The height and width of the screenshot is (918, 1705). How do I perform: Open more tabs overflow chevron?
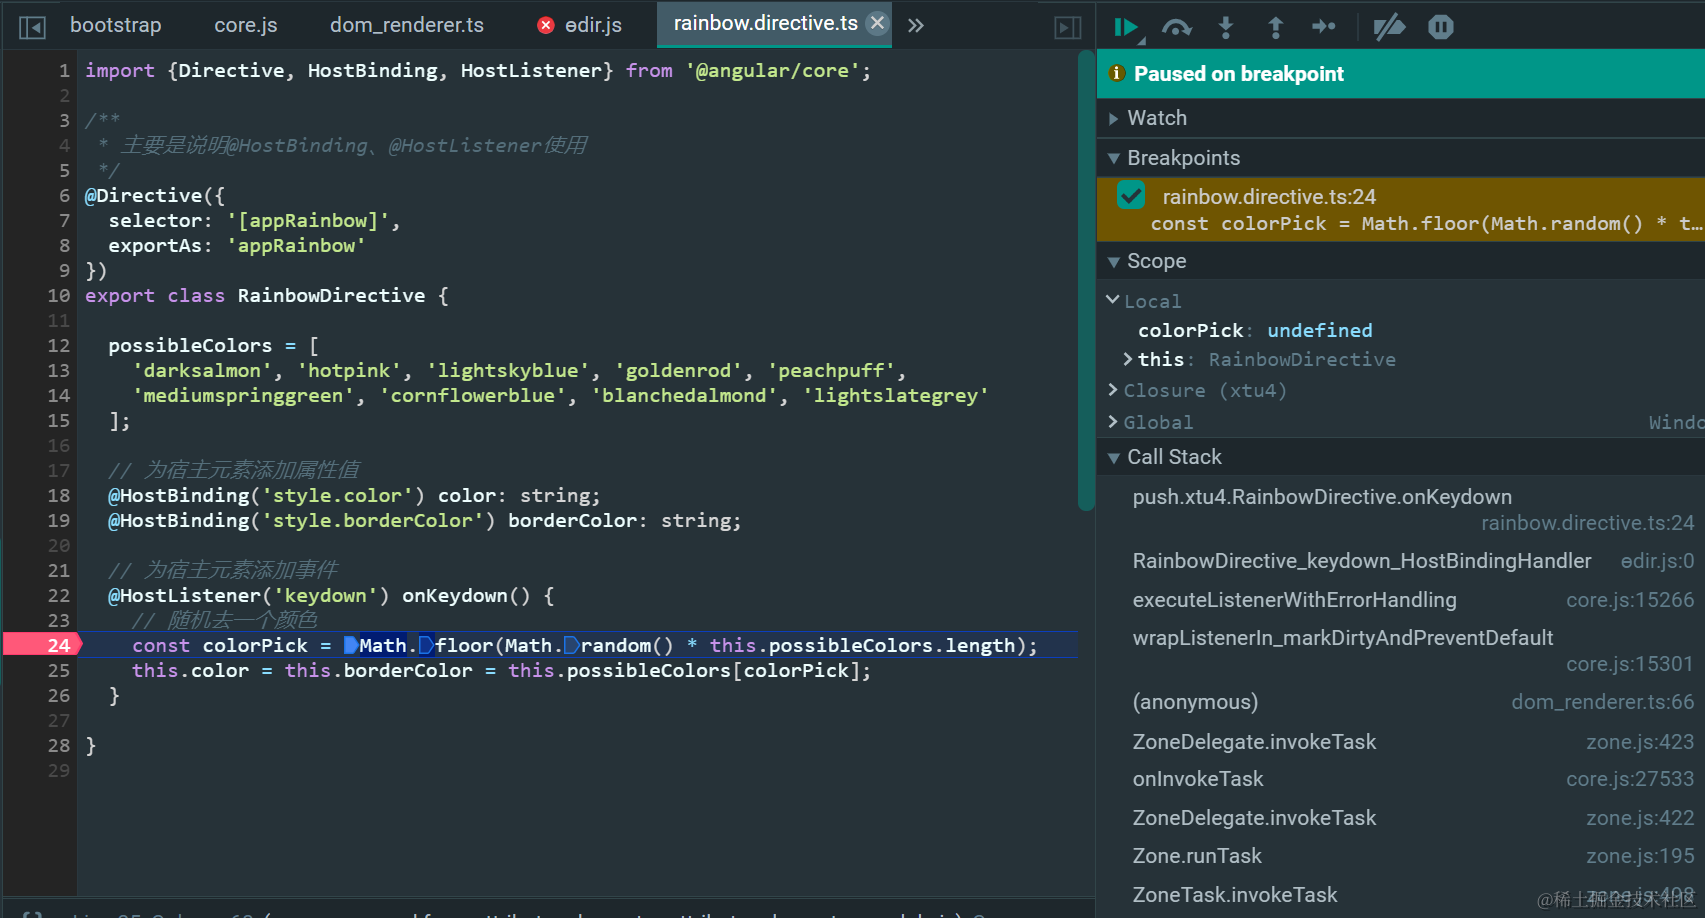coord(916,26)
